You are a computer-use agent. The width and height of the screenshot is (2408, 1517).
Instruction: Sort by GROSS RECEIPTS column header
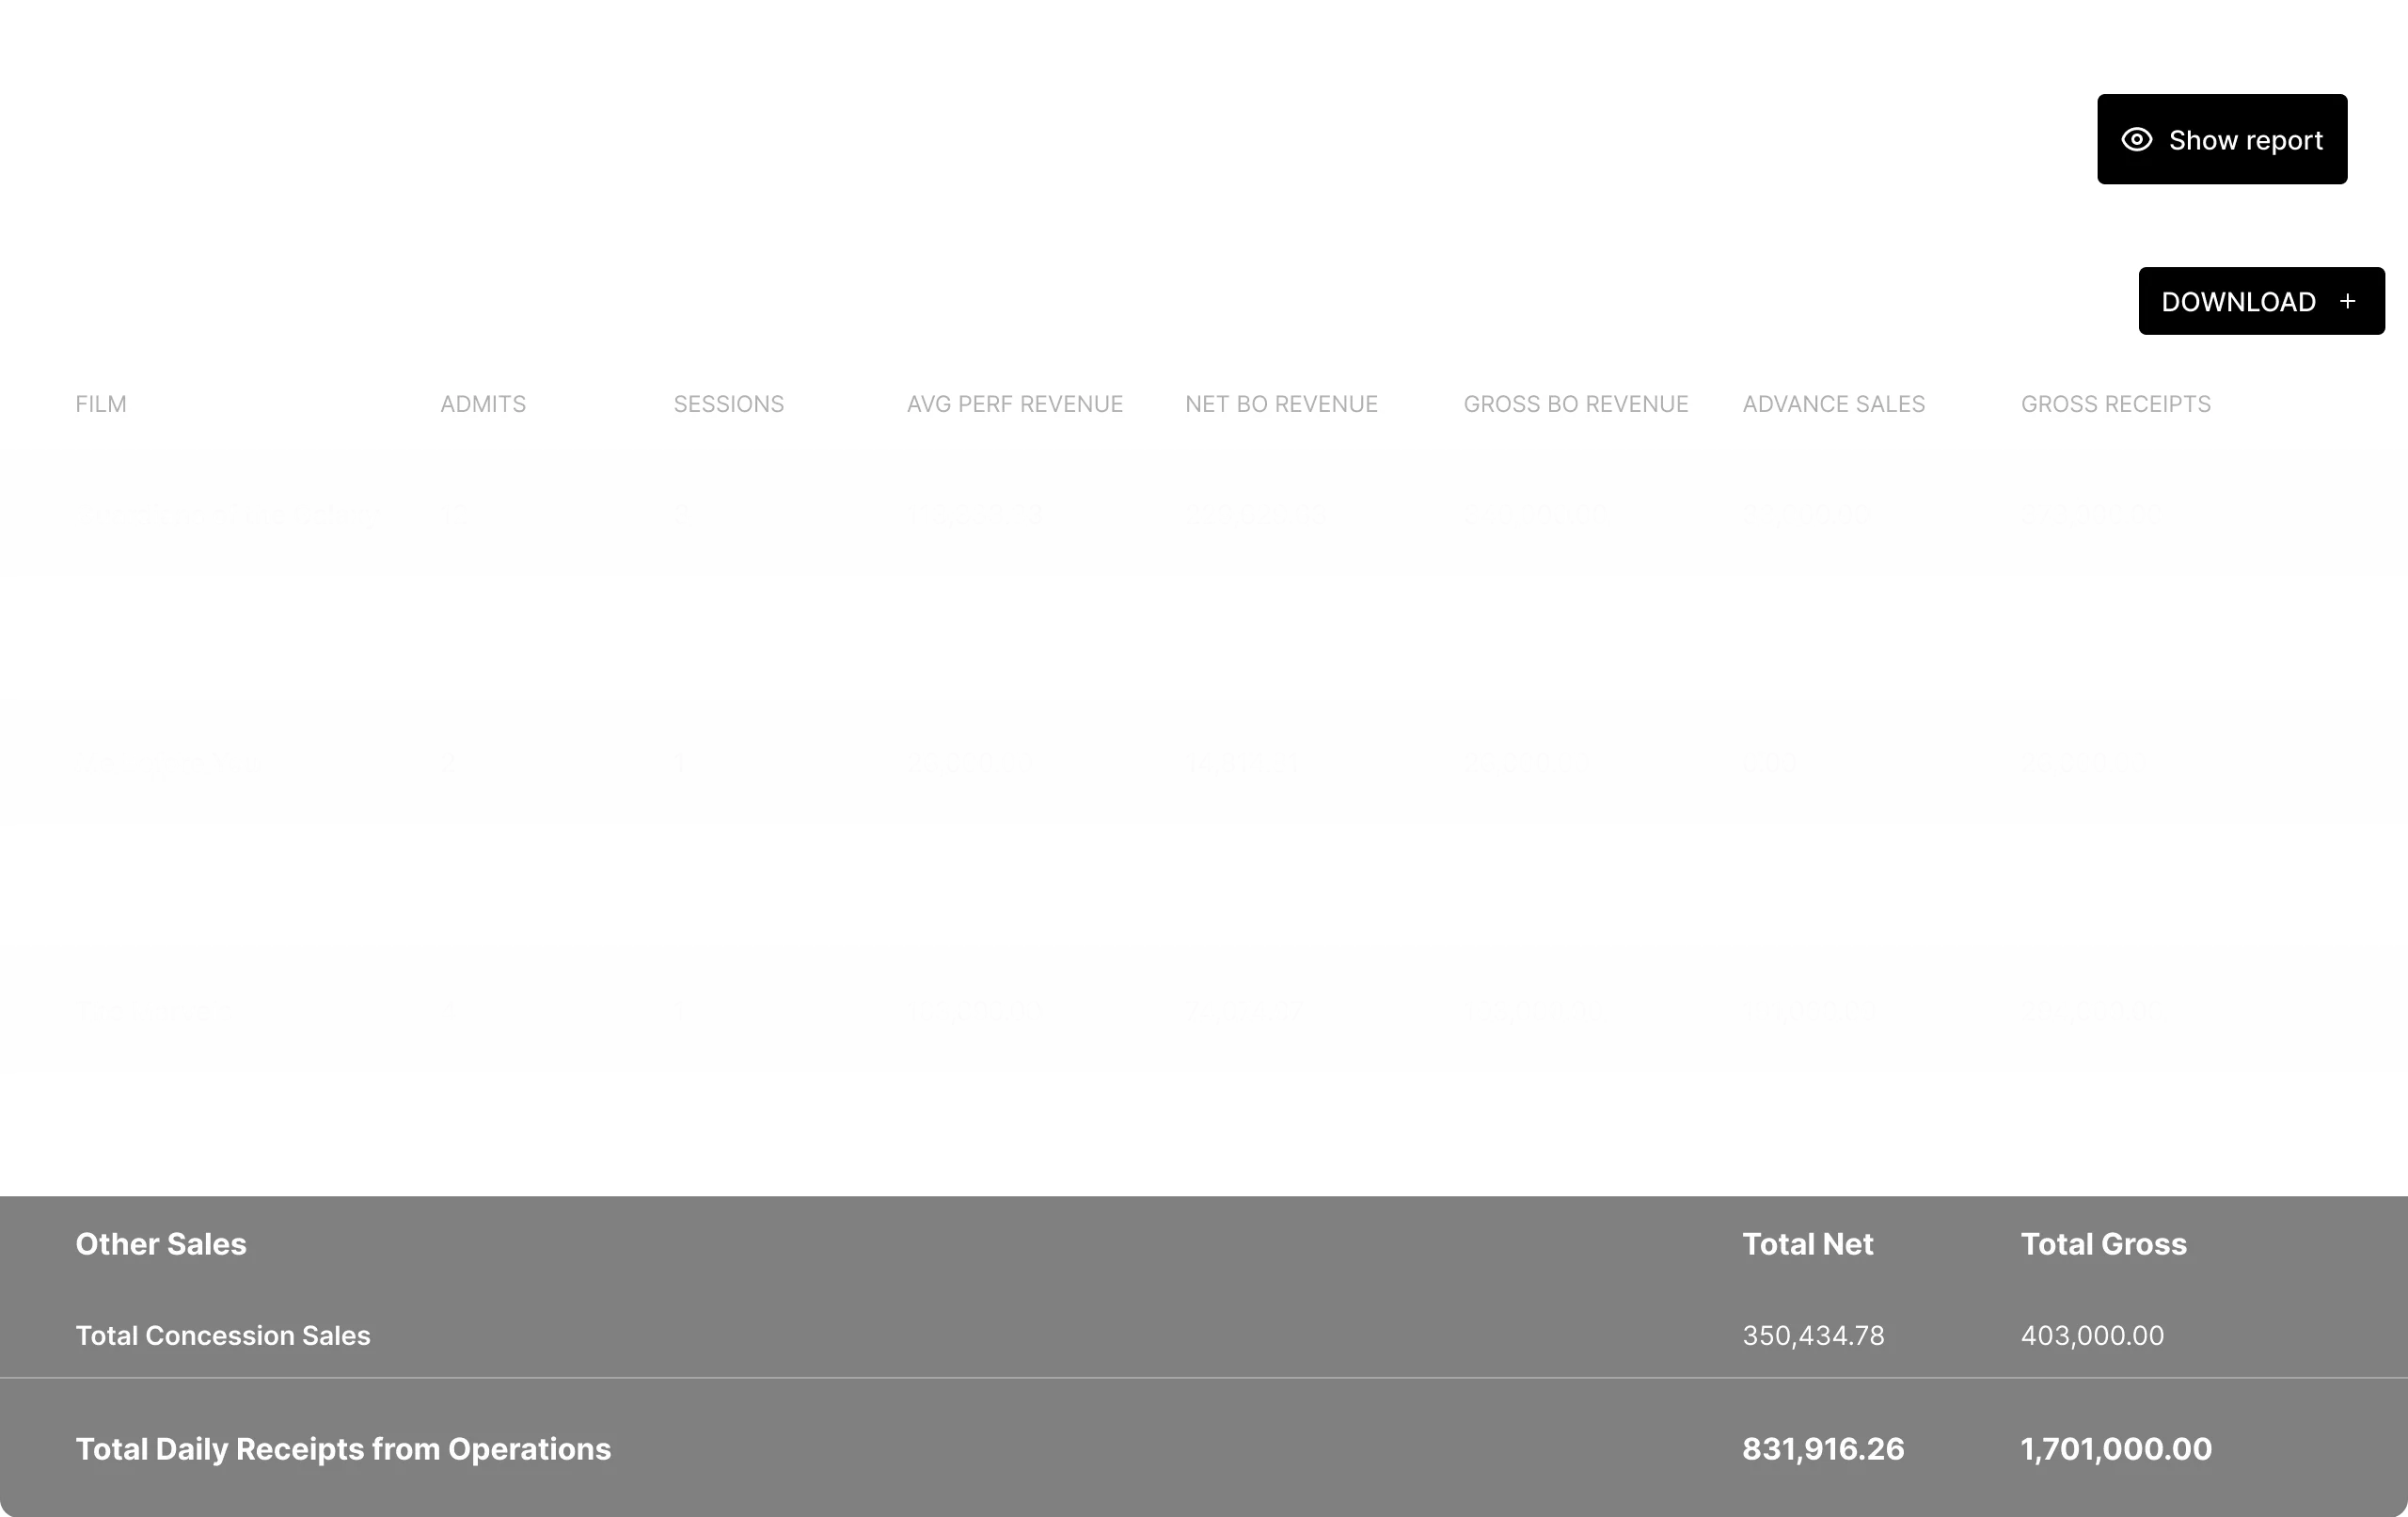(2115, 404)
